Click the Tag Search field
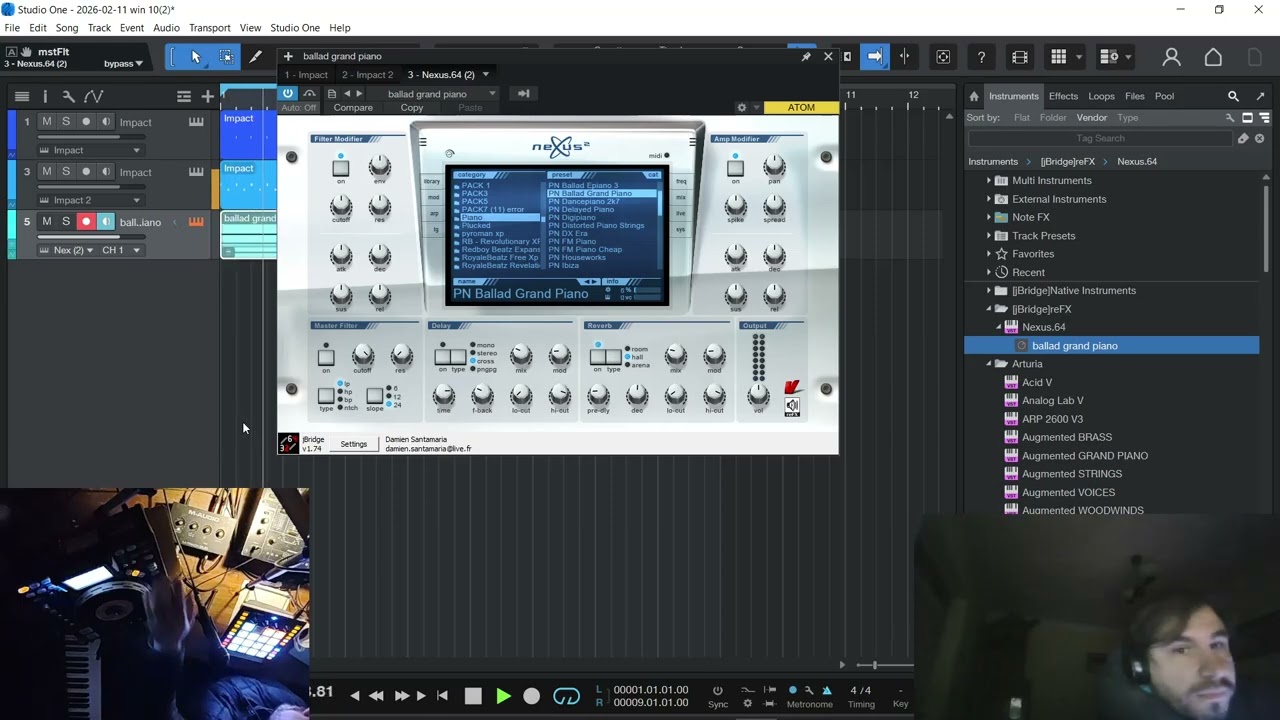Viewport: 1280px width, 720px height. click(1101, 138)
